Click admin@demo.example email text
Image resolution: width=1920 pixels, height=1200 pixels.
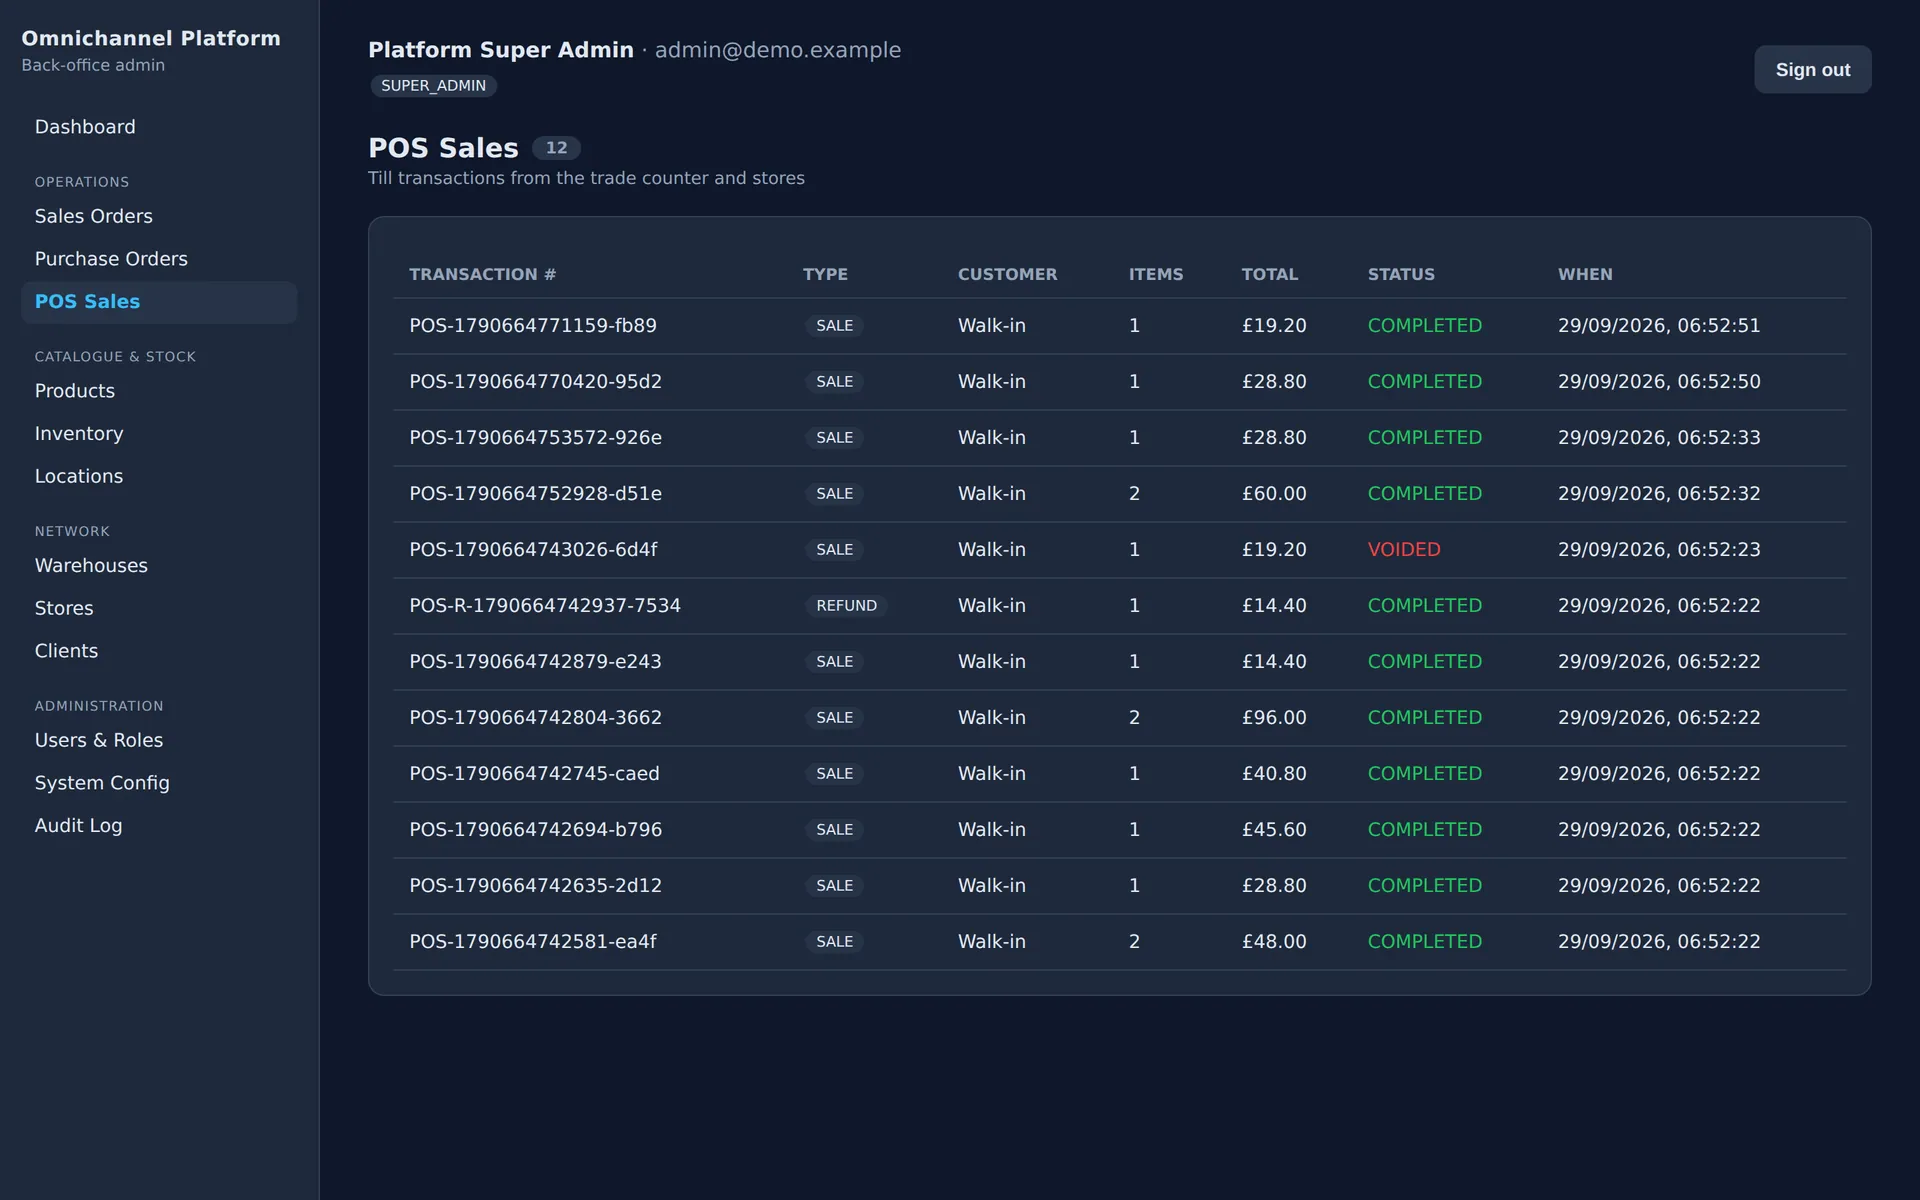pos(778,50)
